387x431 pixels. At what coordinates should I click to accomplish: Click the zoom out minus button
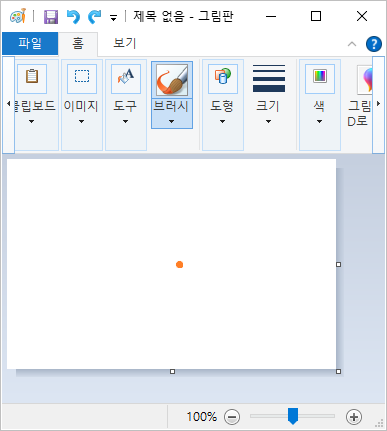[x=232, y=417]
